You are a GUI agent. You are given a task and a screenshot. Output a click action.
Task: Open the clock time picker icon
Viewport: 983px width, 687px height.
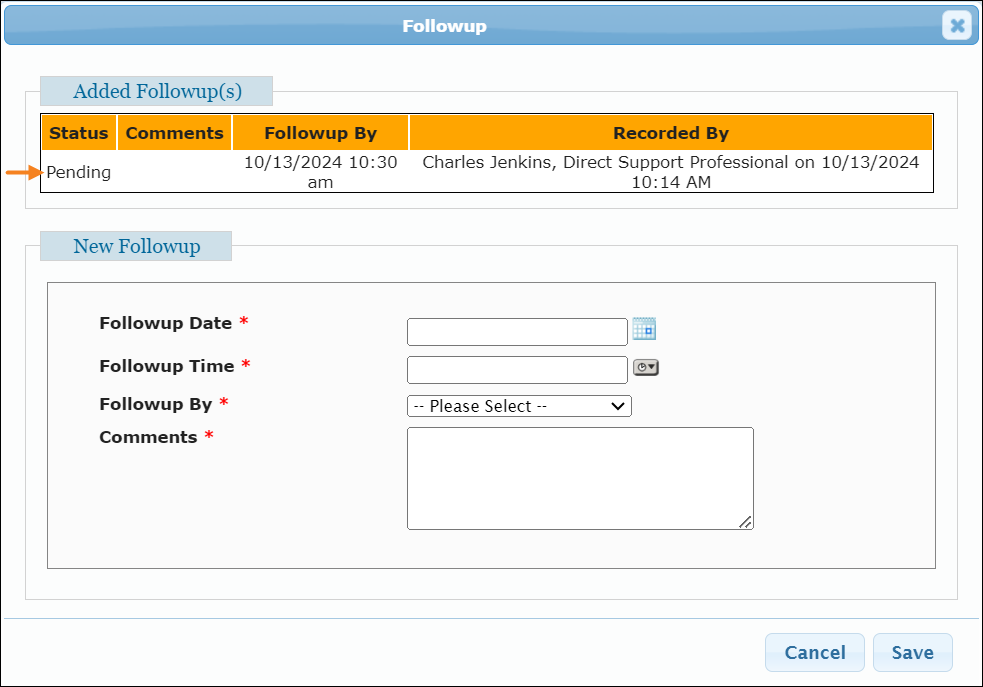646,368
